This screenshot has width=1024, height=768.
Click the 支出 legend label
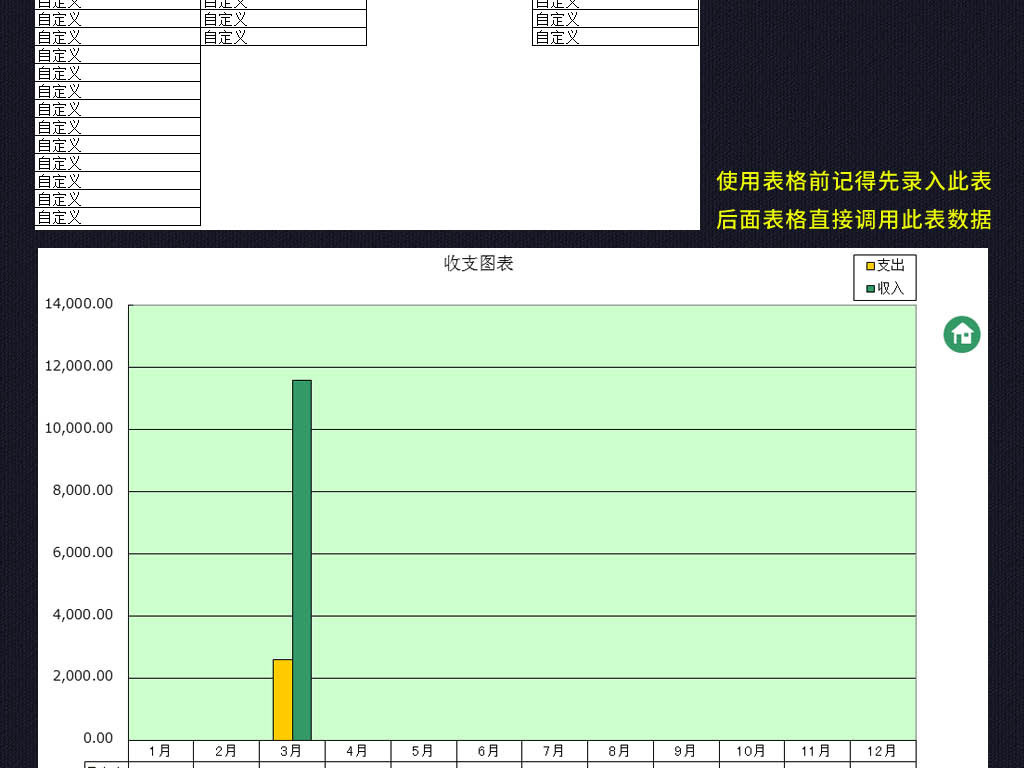tap(890, 265)
